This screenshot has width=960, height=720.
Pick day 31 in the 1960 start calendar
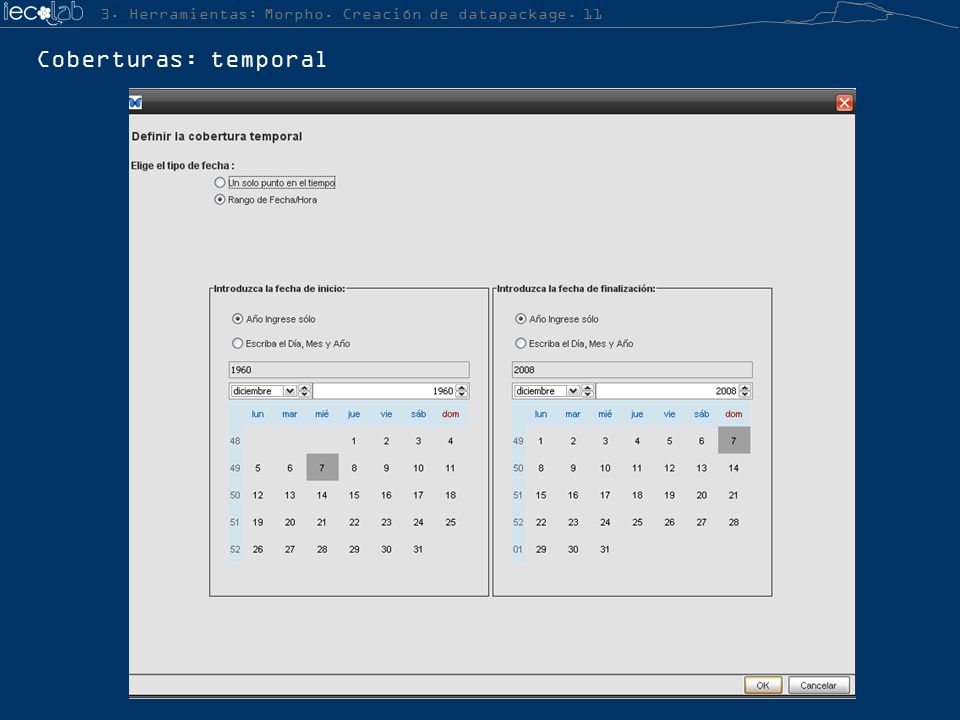pos(418,549)
